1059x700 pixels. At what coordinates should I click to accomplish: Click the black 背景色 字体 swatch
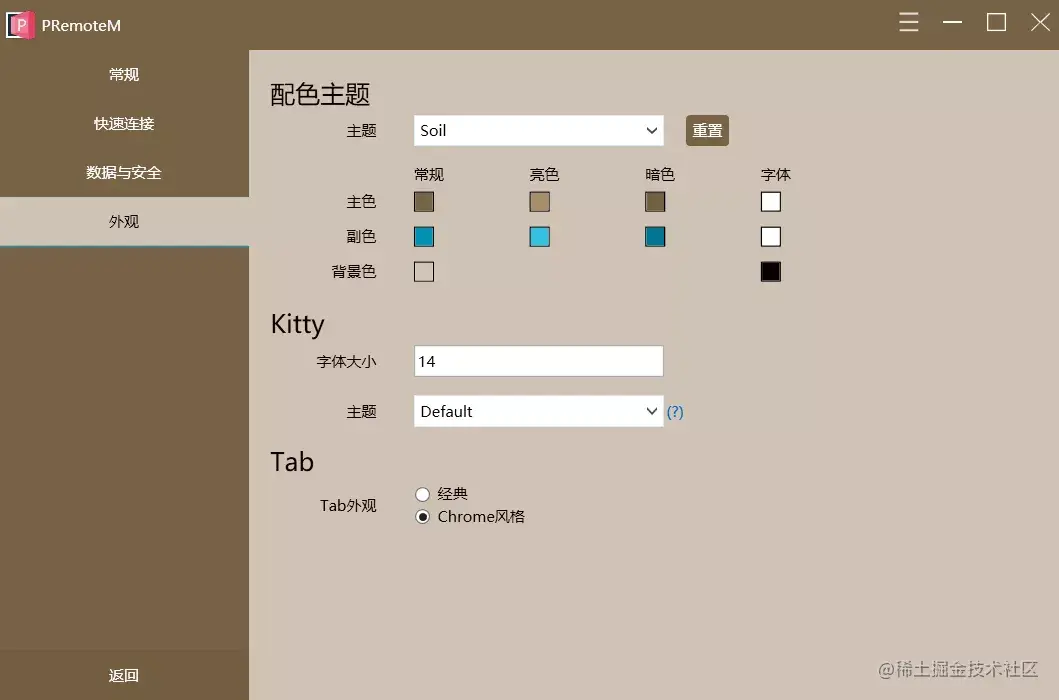click(x=770, y=271)
